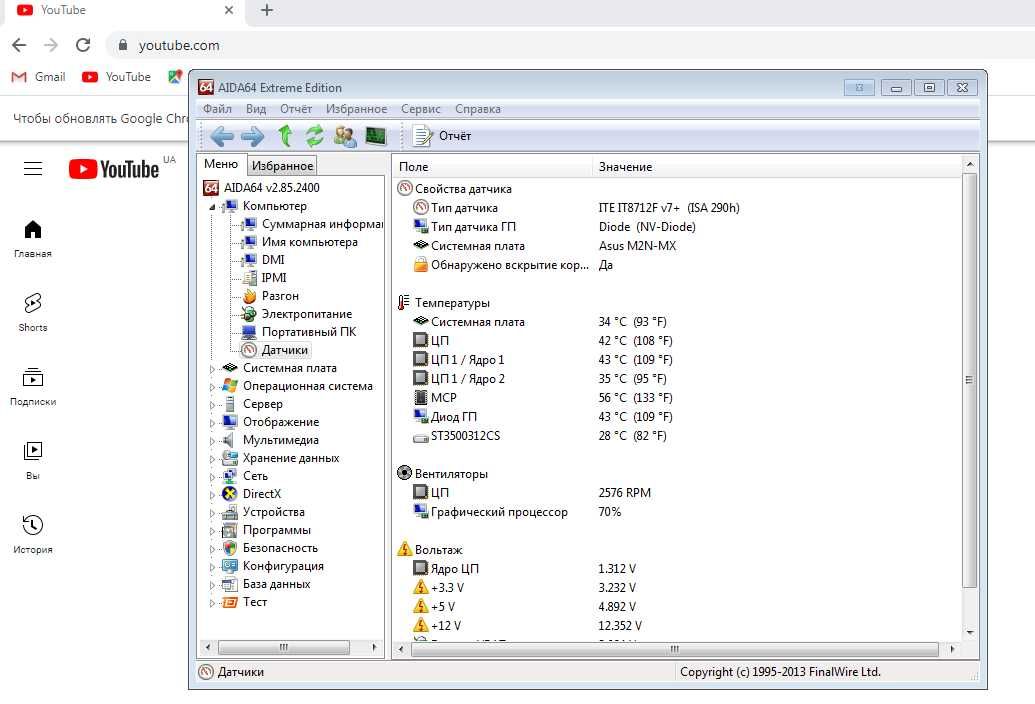This screenshot has height=704, width=1035.
Task: Collapse the Компьютер tree node
Action: [213, 207]
